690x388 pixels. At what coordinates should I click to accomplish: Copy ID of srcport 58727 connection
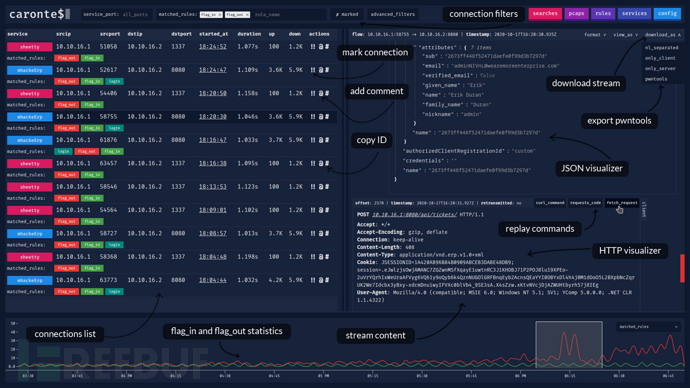(327, 234)
